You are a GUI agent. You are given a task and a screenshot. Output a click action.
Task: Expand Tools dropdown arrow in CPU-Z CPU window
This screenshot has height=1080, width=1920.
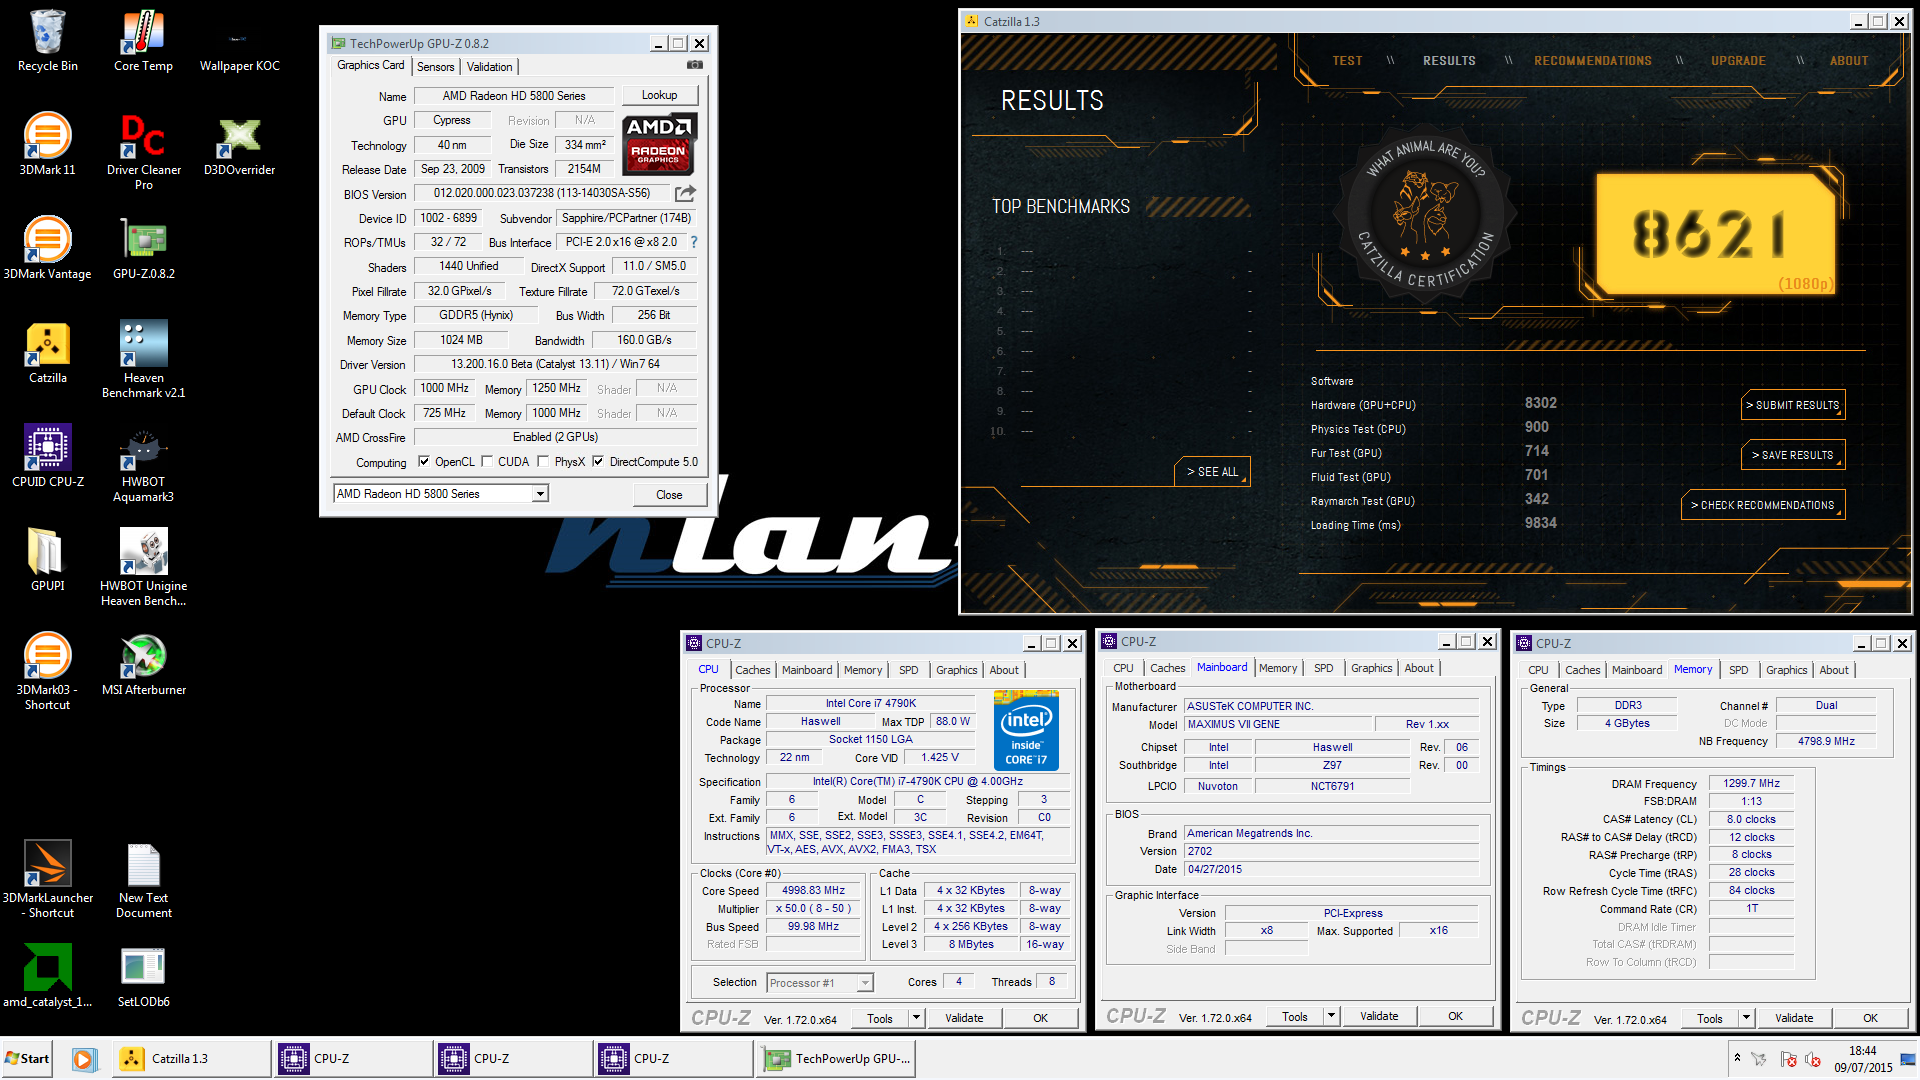tap(915, 1018)
